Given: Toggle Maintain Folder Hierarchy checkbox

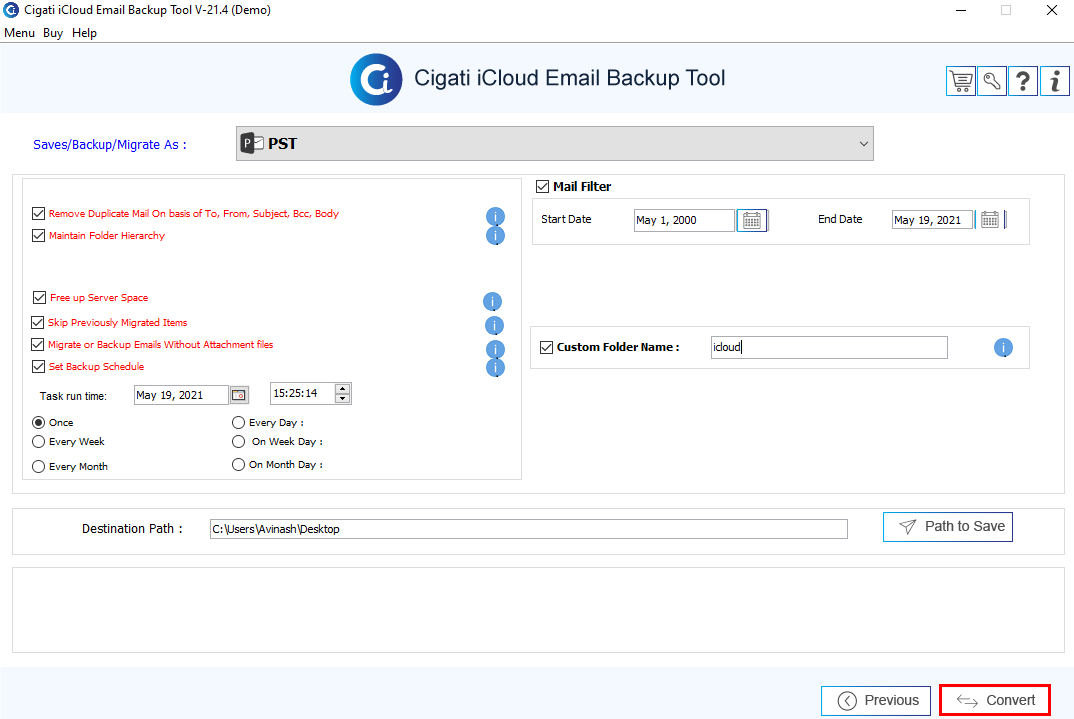Looking at the screenshot, I should click(38, 236).
